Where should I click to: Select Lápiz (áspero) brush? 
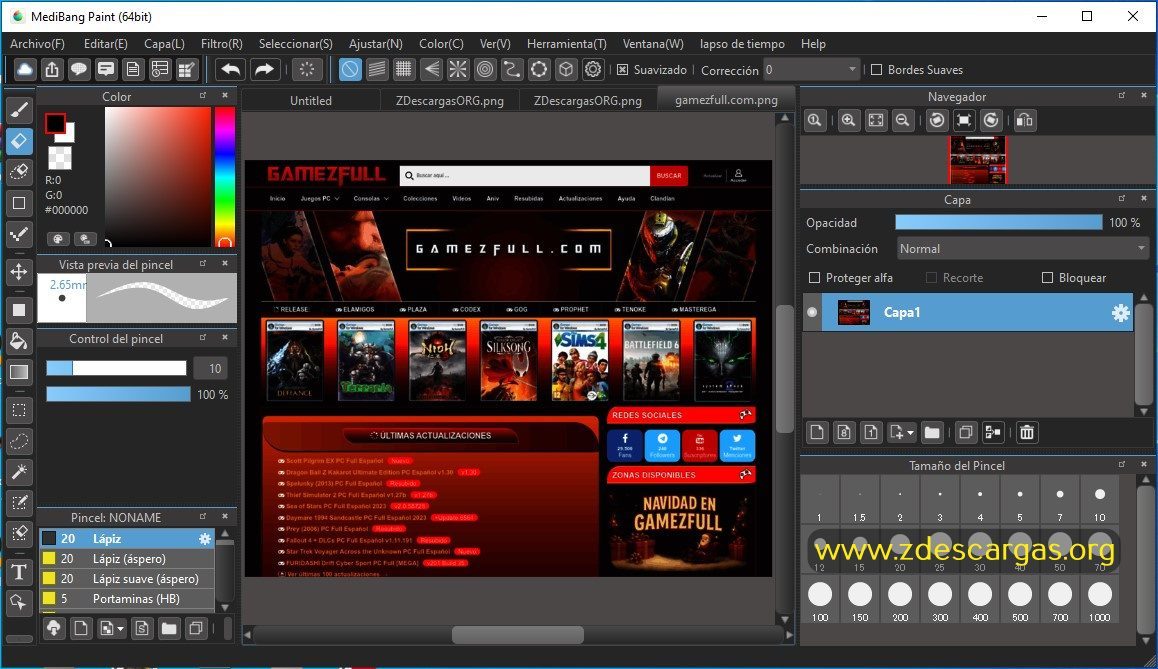[x=127, y=559]
